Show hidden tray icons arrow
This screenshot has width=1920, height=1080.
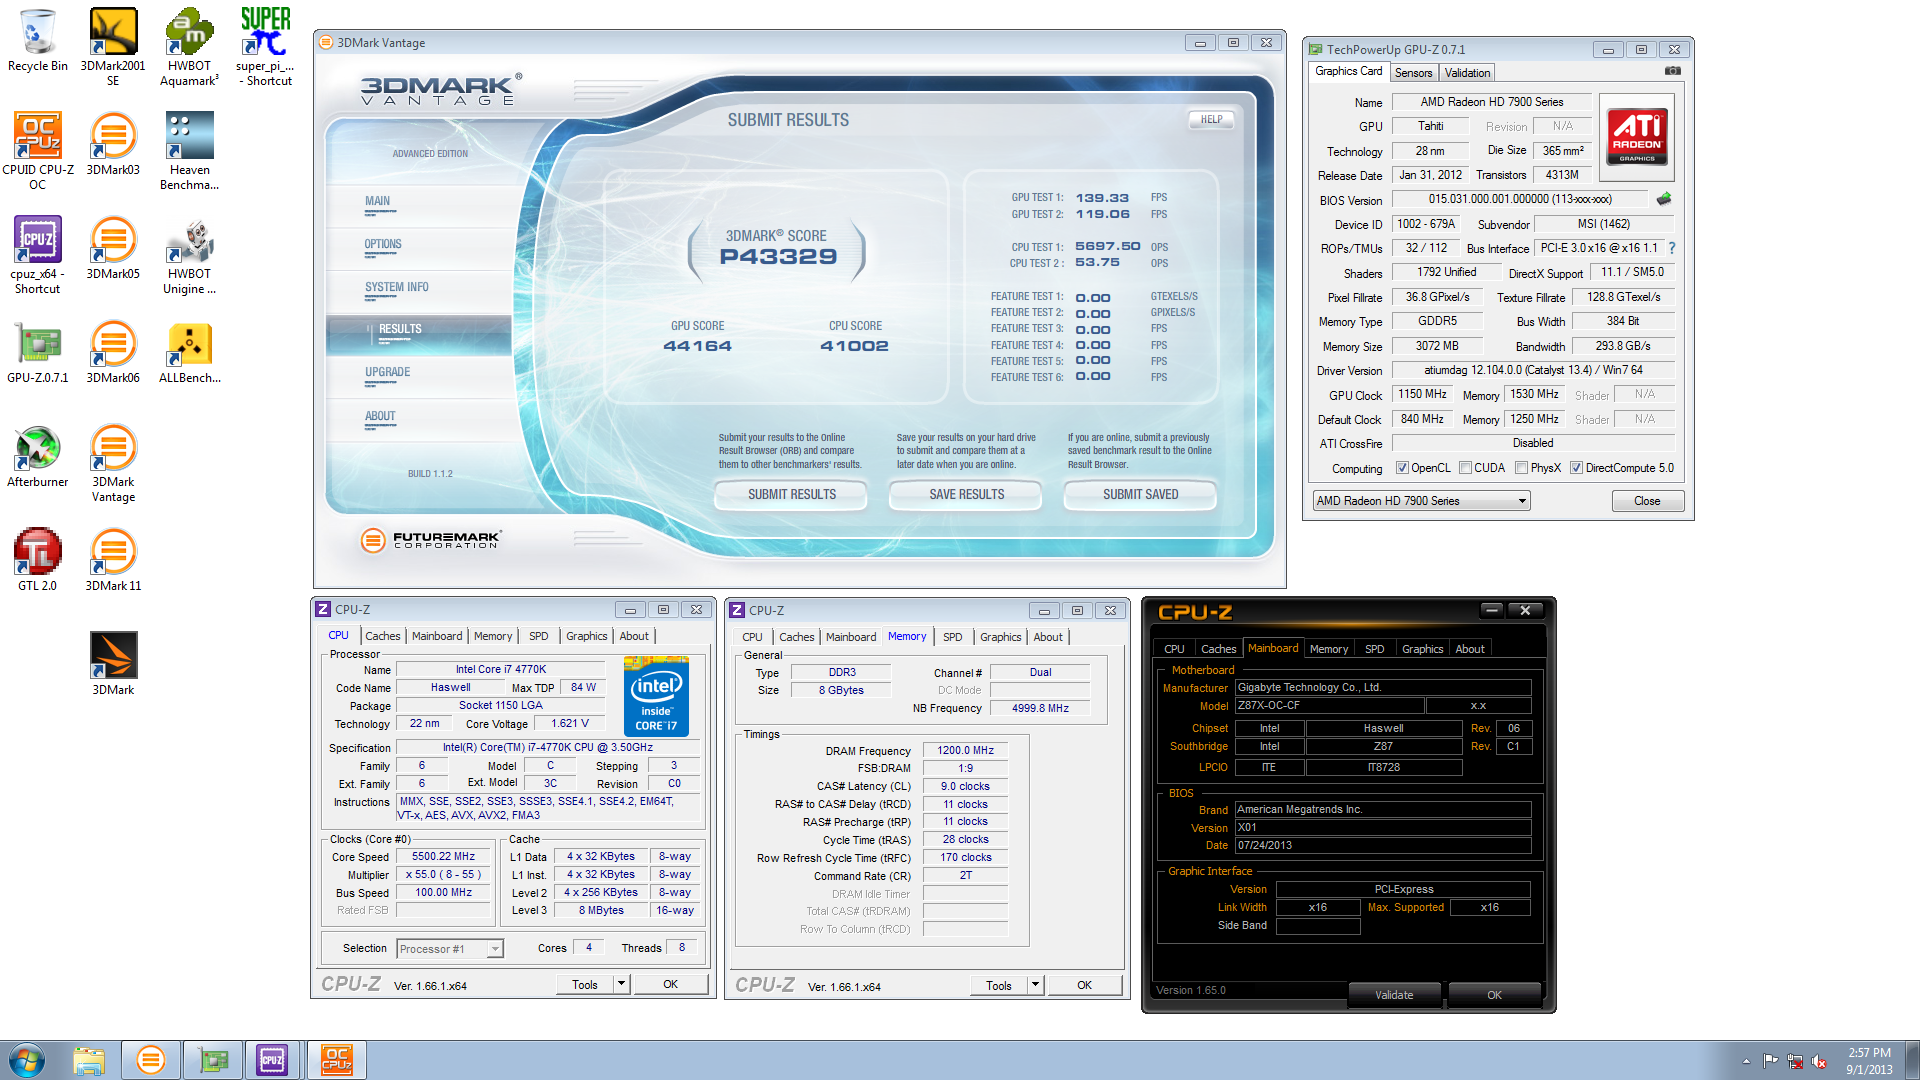pos(1746,1061)
